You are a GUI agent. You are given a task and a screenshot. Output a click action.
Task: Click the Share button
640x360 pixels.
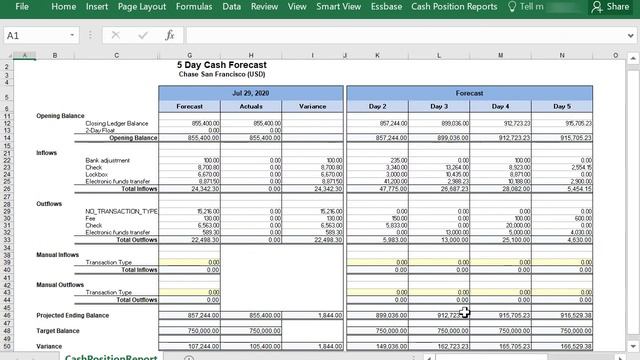(611, 7)
